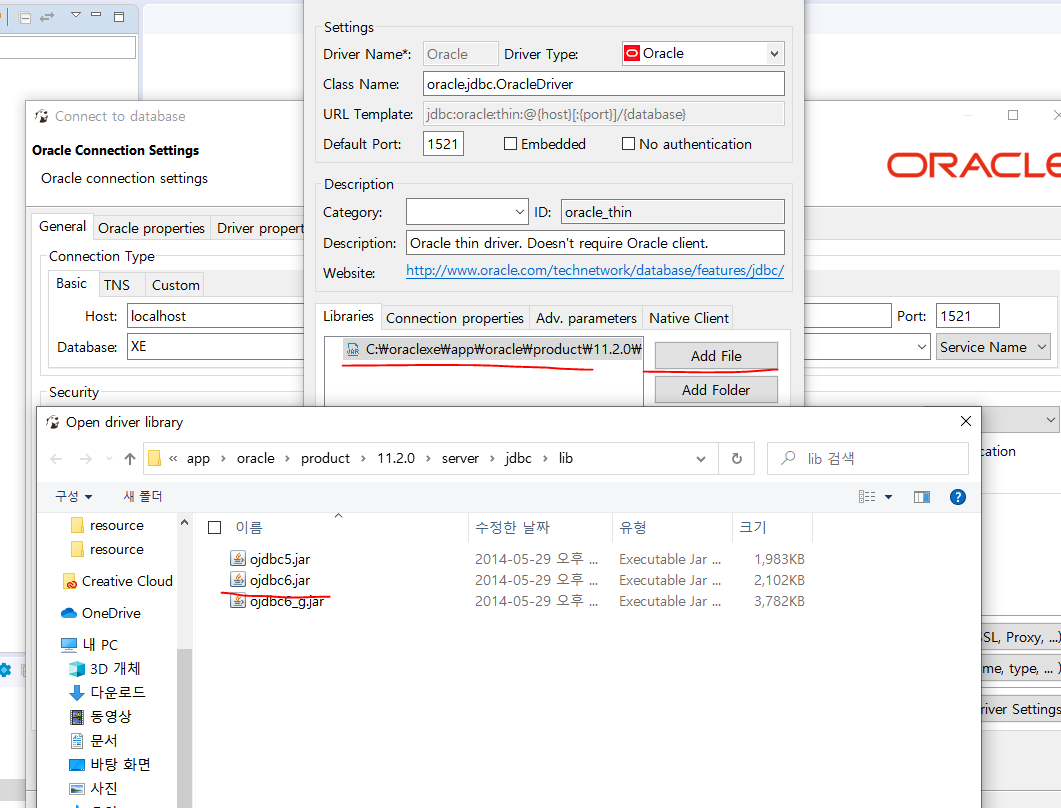This screenshot has width=1061, height=808.
Task: Click driver ID field oracle_thin
Action: (x=673, y=212)
